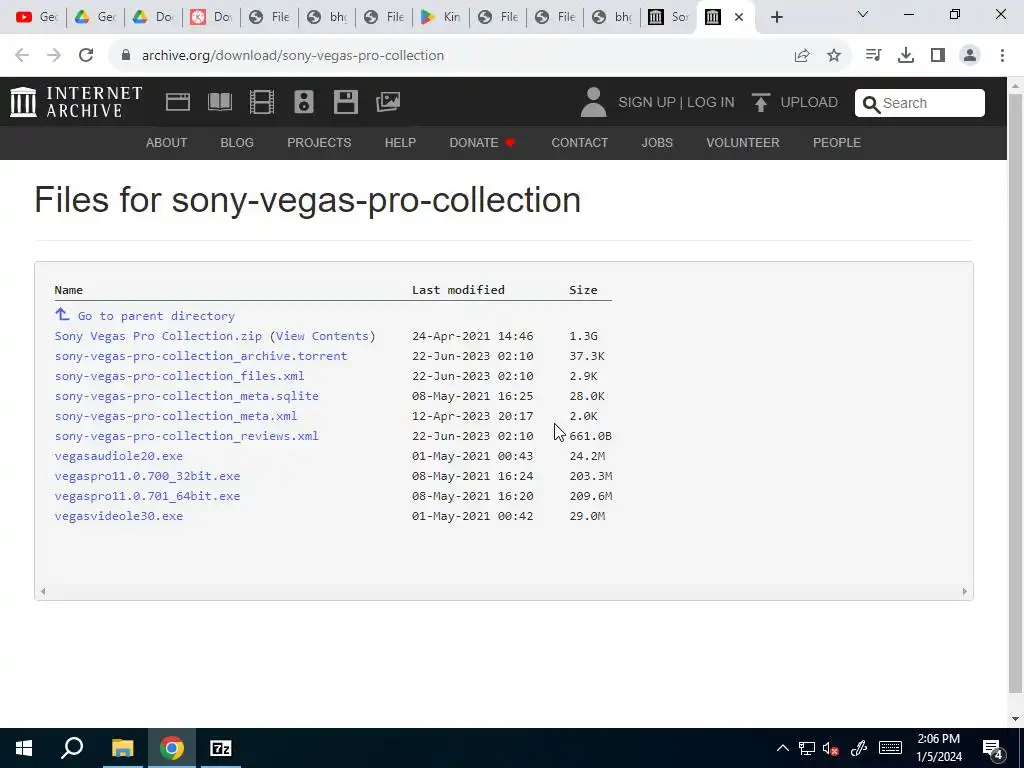The image size is (1024, 768).
Task: Click View Contents link for the zip
Action: (322, 336)
